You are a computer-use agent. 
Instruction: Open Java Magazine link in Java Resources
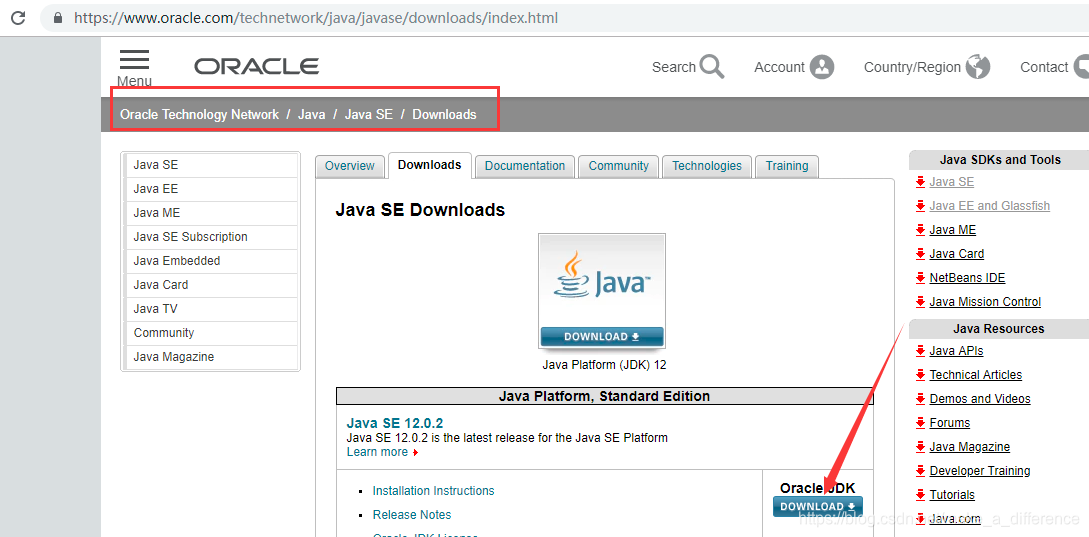coord(970,447)
